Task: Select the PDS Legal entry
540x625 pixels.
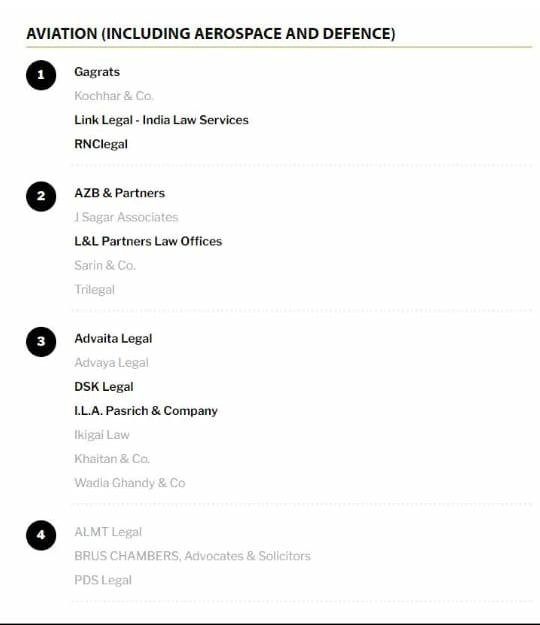Action: click(x=103, y=580)
